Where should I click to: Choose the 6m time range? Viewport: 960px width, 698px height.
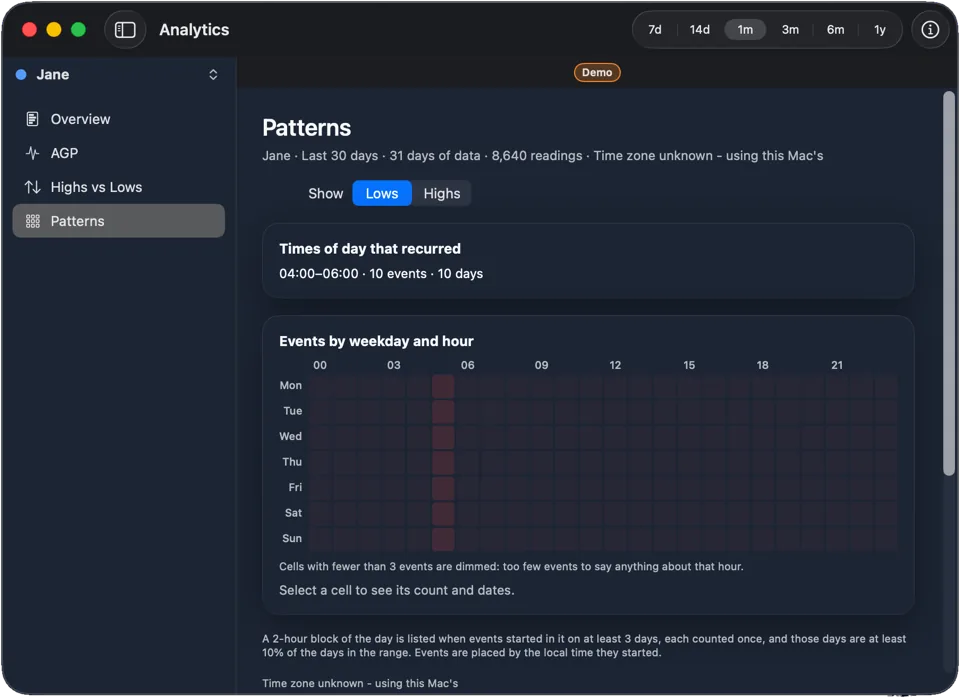coord(835,29)
